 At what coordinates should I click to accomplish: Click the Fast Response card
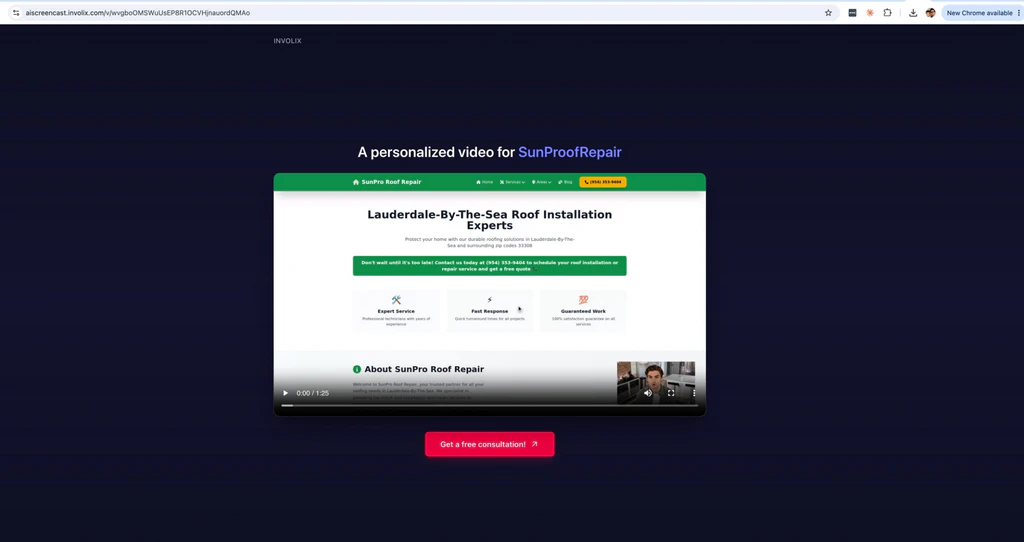[x=489, y=311]
